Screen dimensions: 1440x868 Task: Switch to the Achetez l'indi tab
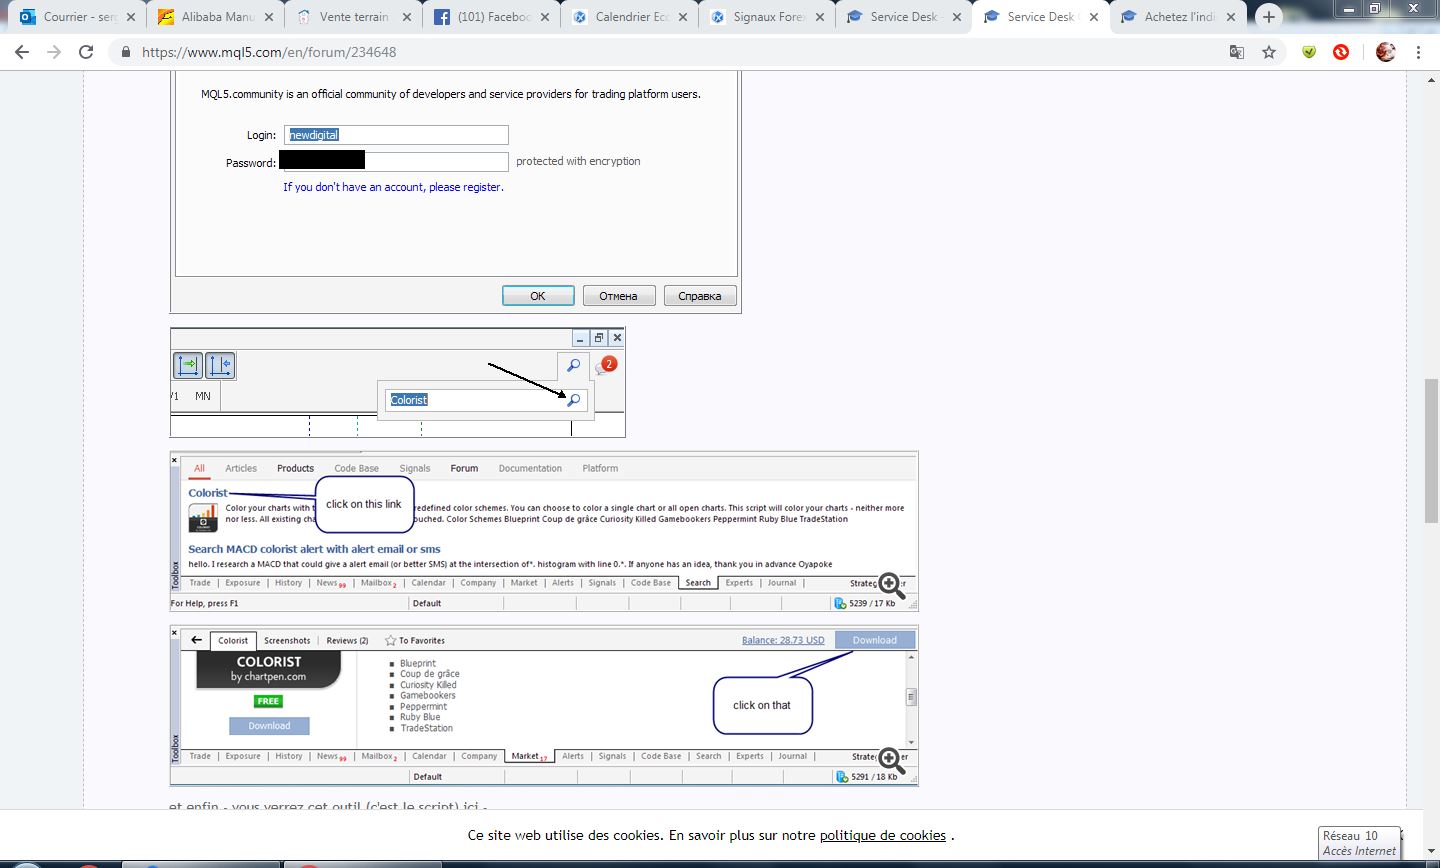(x=1180, y=17)
